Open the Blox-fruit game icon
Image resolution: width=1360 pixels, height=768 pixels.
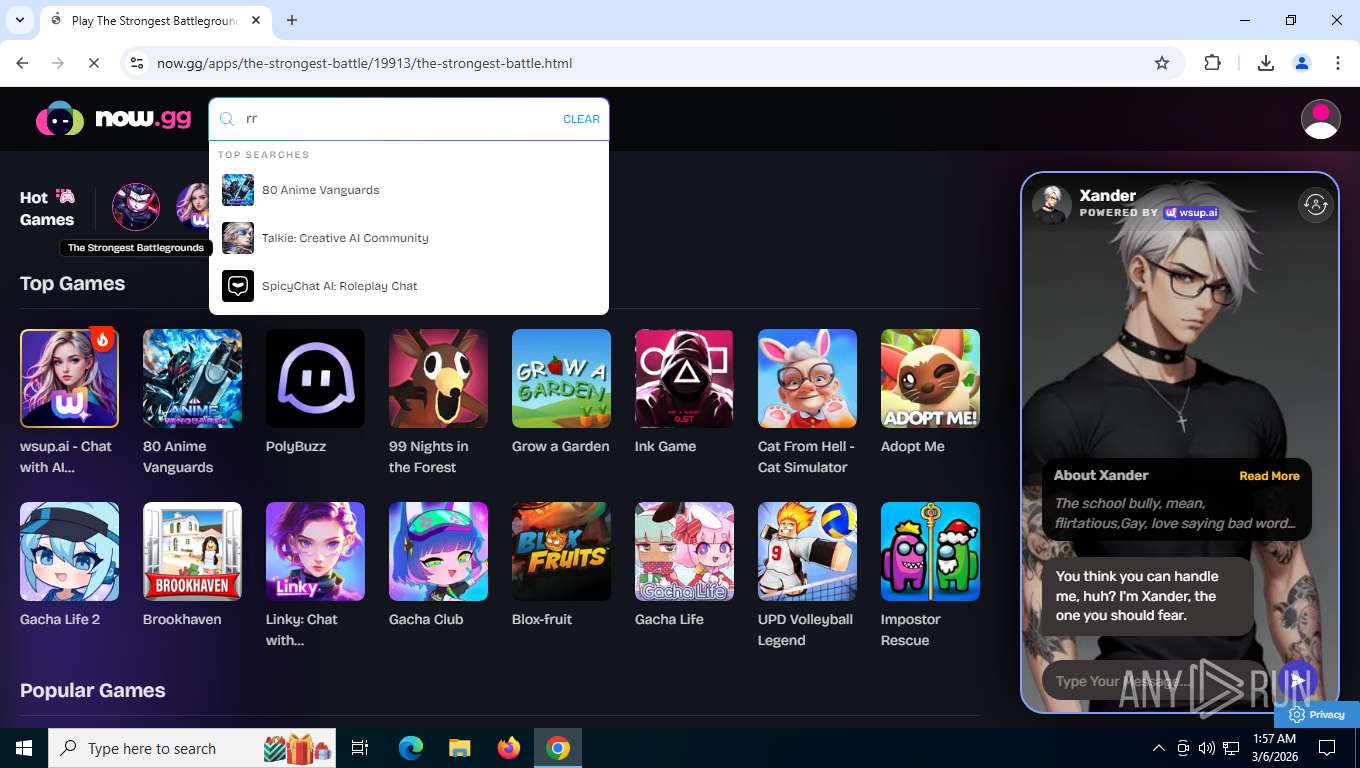pos(561,551)
